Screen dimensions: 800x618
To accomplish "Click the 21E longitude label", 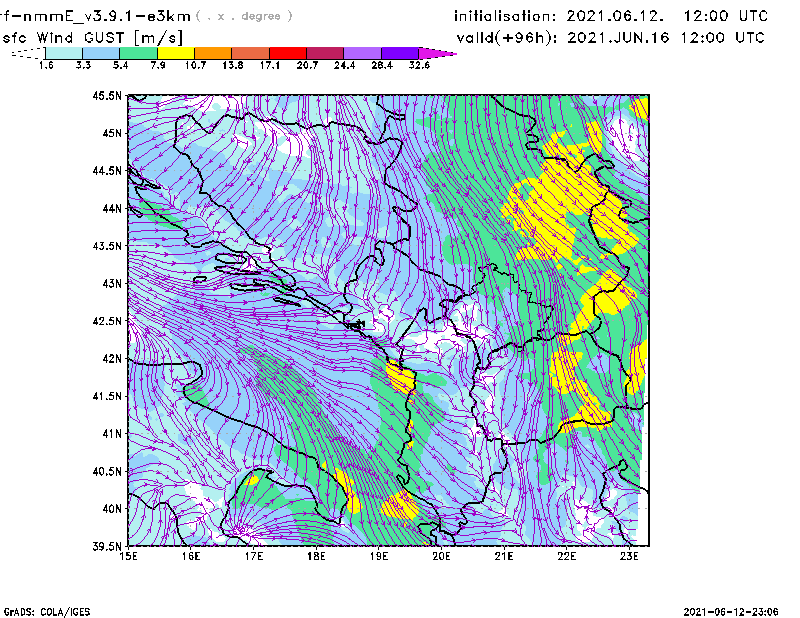I will [504, 556].
